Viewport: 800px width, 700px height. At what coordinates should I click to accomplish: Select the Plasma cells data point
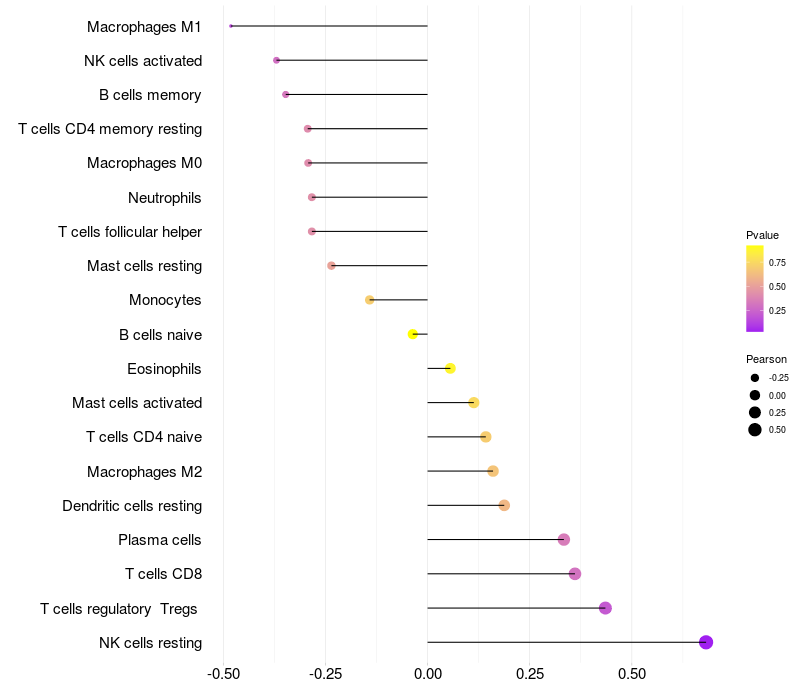[x=564, y=539]
